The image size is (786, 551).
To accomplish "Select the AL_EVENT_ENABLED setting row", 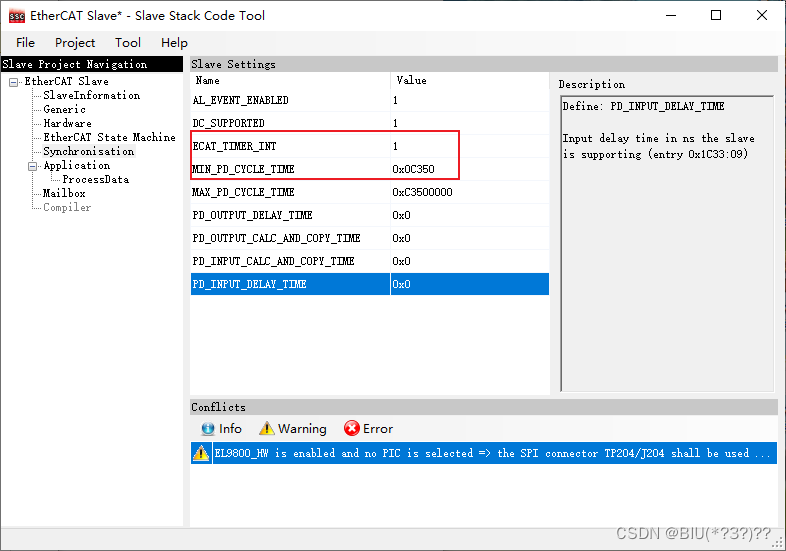I will (370, 100).
